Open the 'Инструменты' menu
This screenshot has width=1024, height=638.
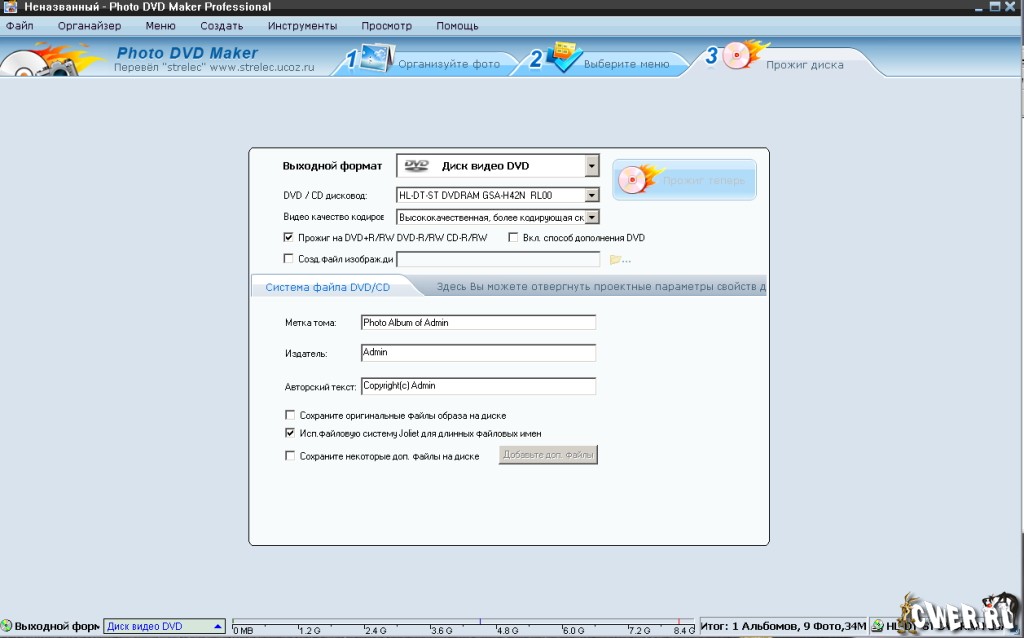click(x=303, y=26)
